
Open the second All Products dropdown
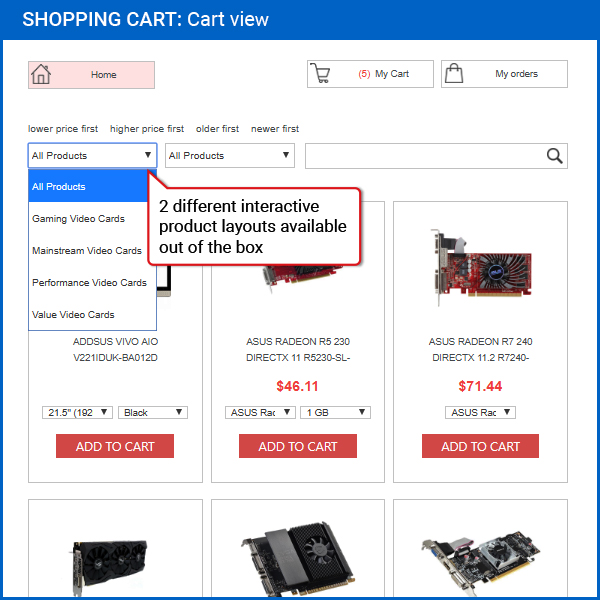[230, 155]
